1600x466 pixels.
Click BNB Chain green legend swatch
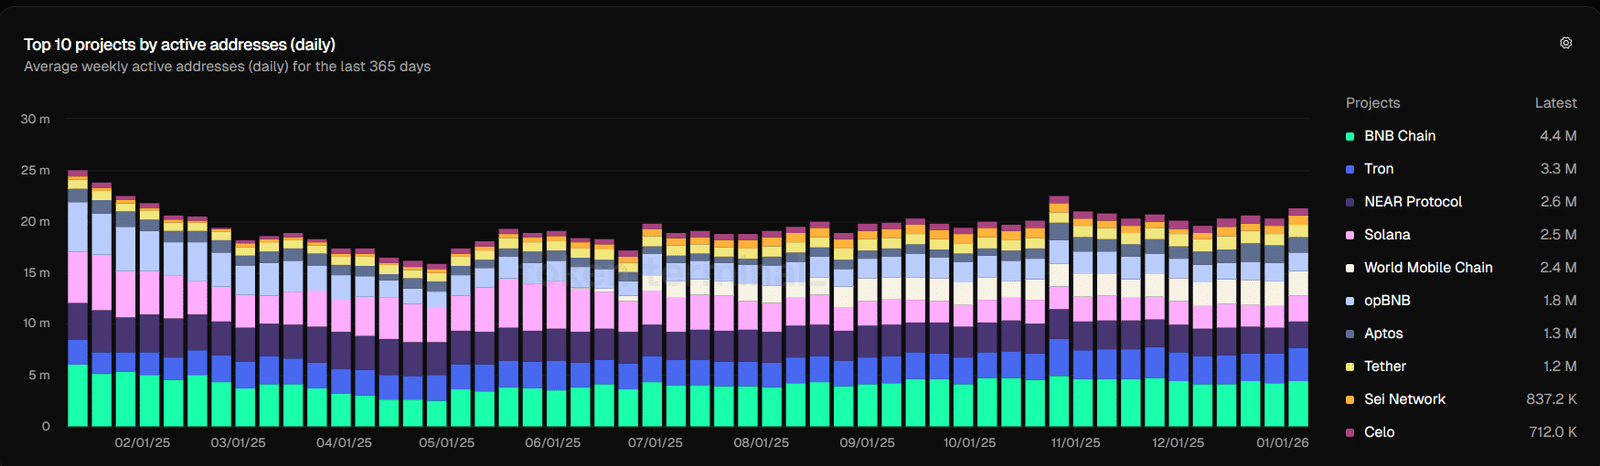(x=1350, y=136)
